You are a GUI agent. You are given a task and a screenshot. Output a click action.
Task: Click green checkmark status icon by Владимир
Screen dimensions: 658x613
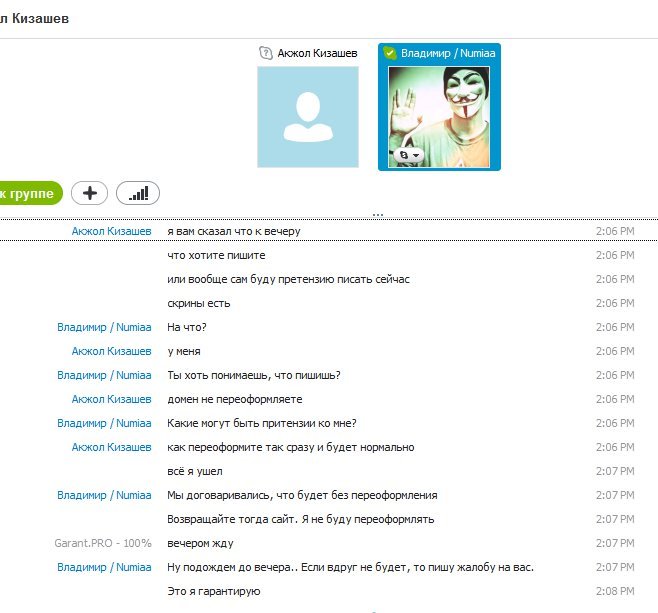390,53
